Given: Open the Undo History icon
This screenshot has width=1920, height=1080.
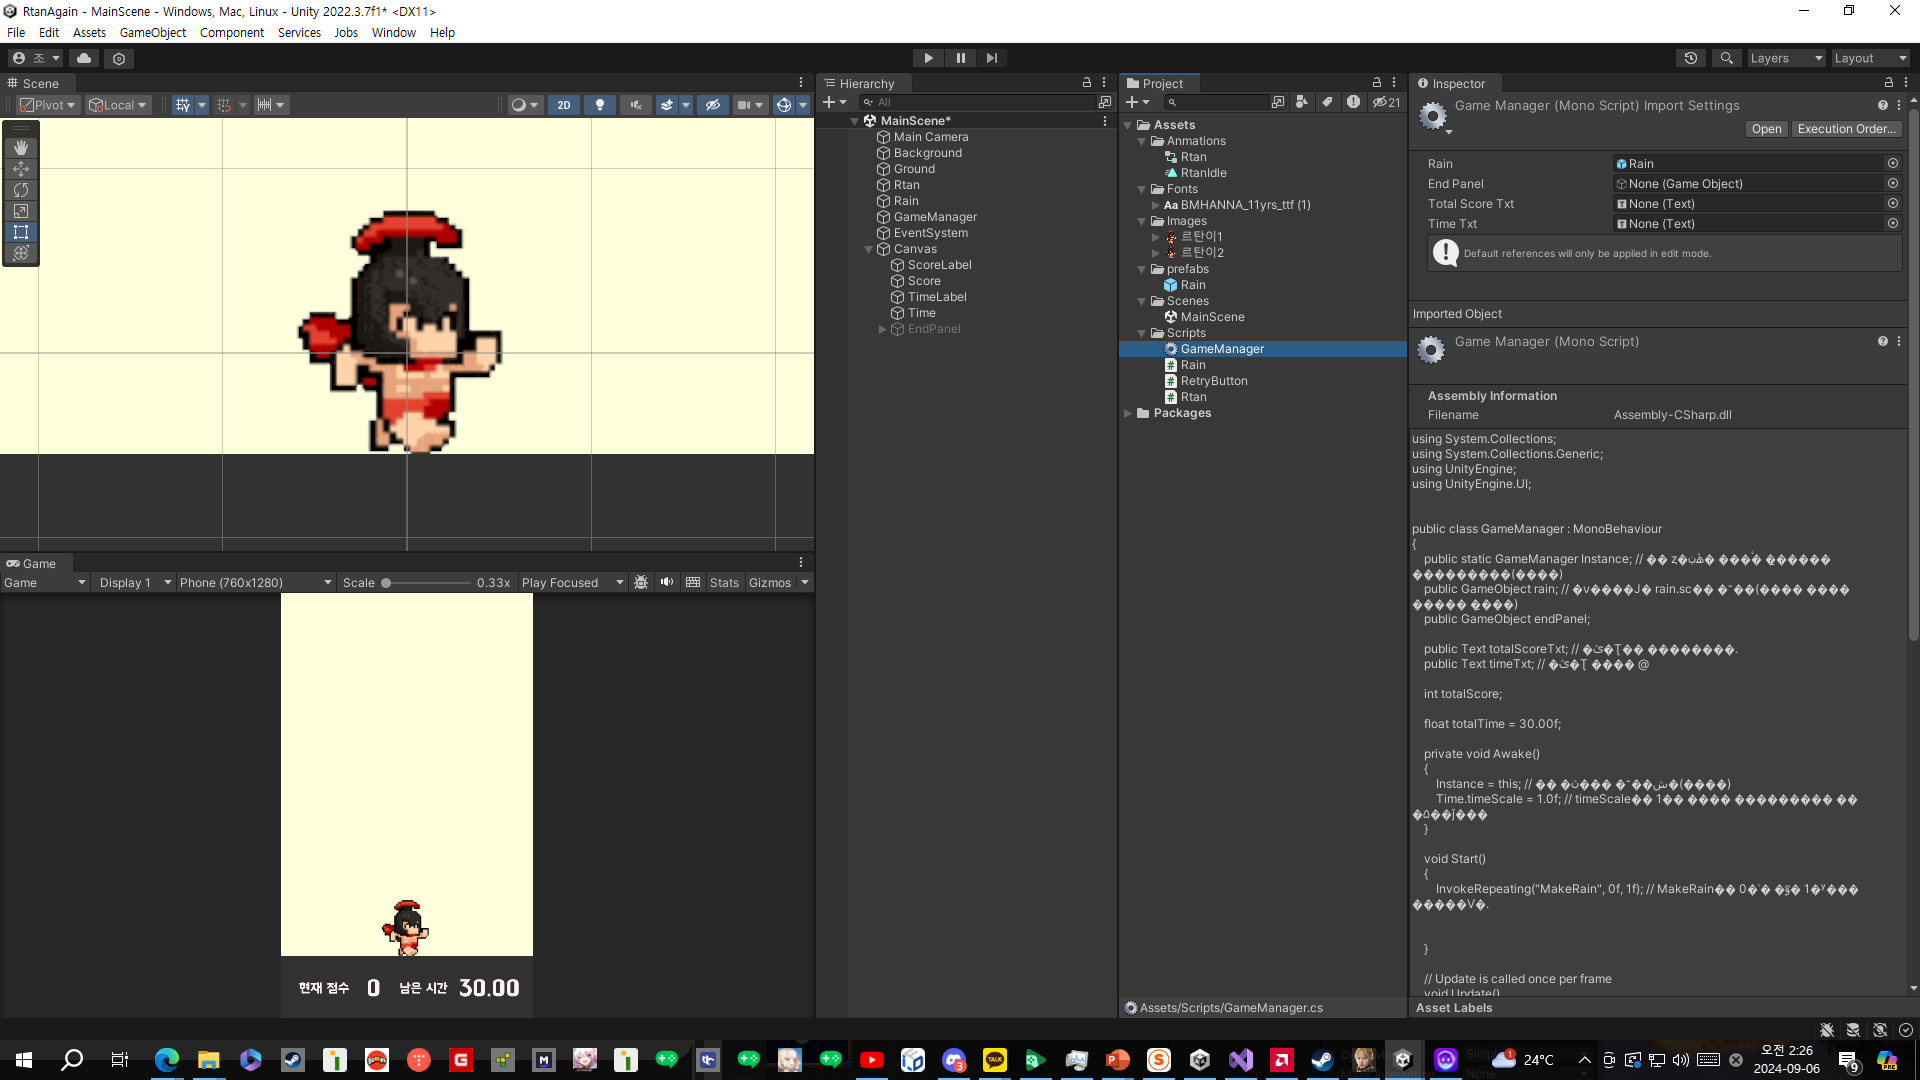Looking at the screenshot, I should pos(1691,58).
